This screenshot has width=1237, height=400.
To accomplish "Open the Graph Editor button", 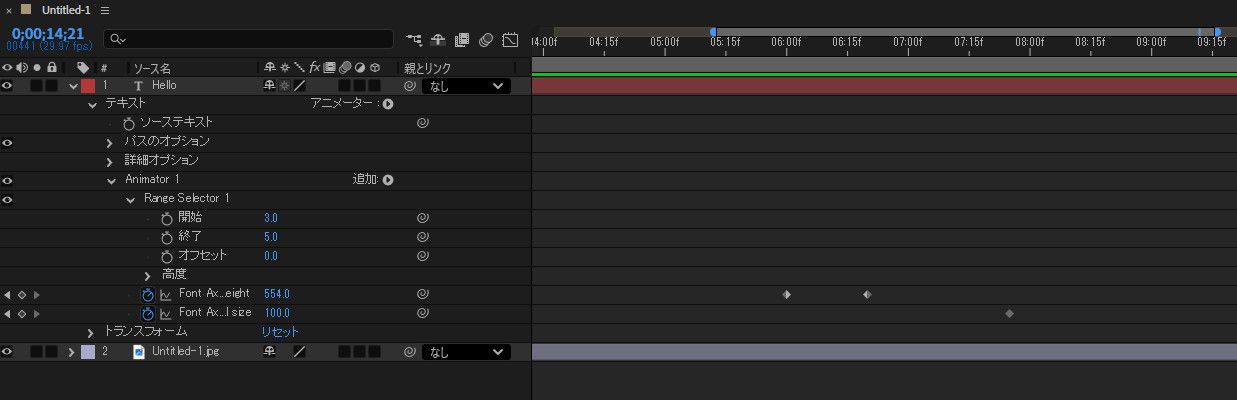I will point(510,40).
